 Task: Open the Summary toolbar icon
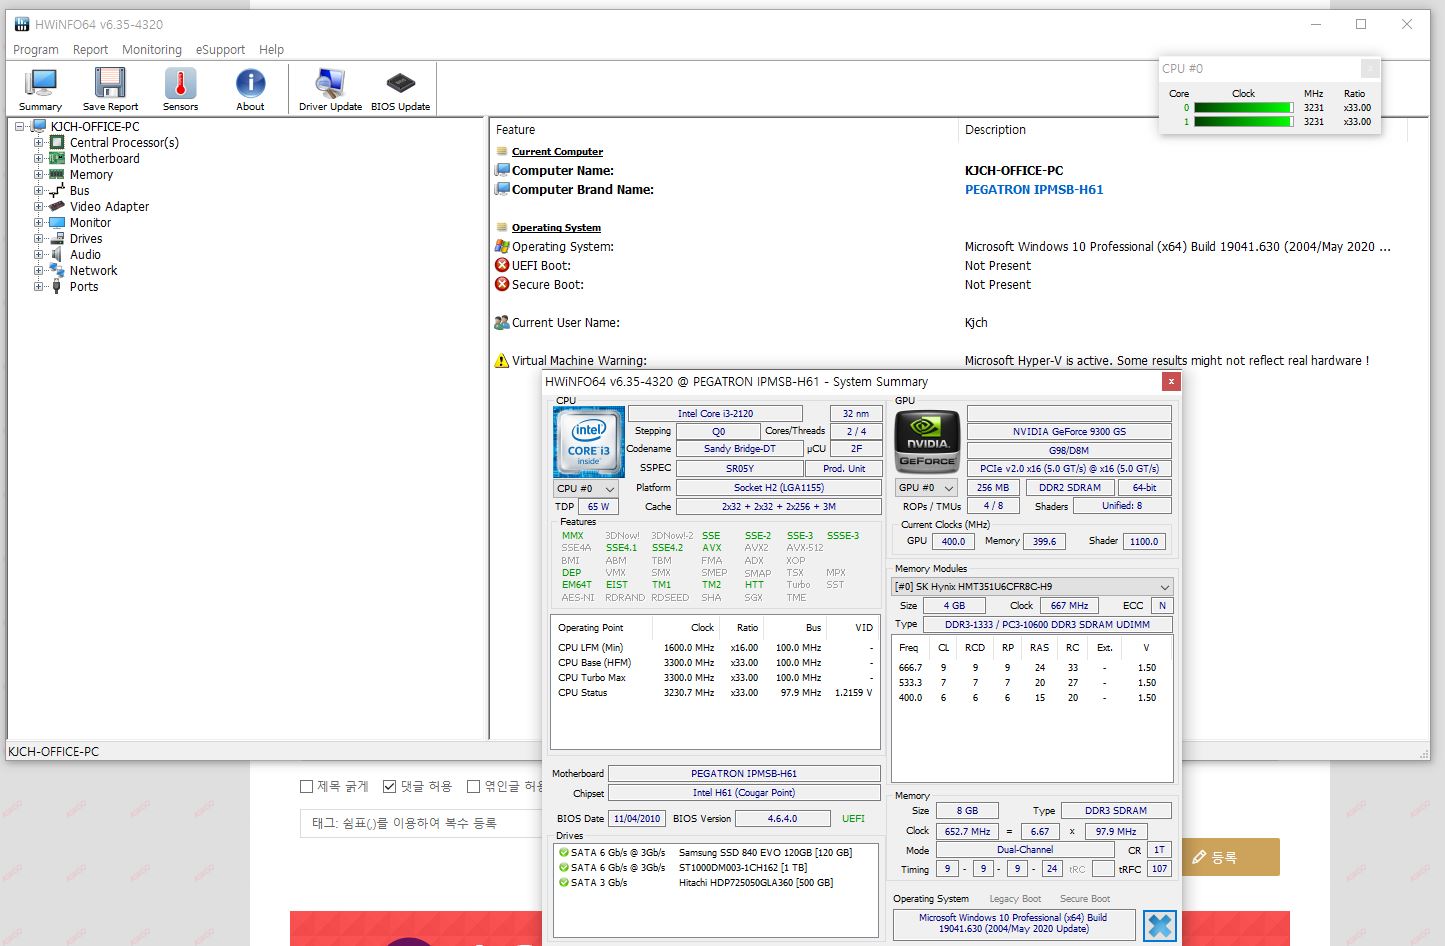(x=40, y=89)
